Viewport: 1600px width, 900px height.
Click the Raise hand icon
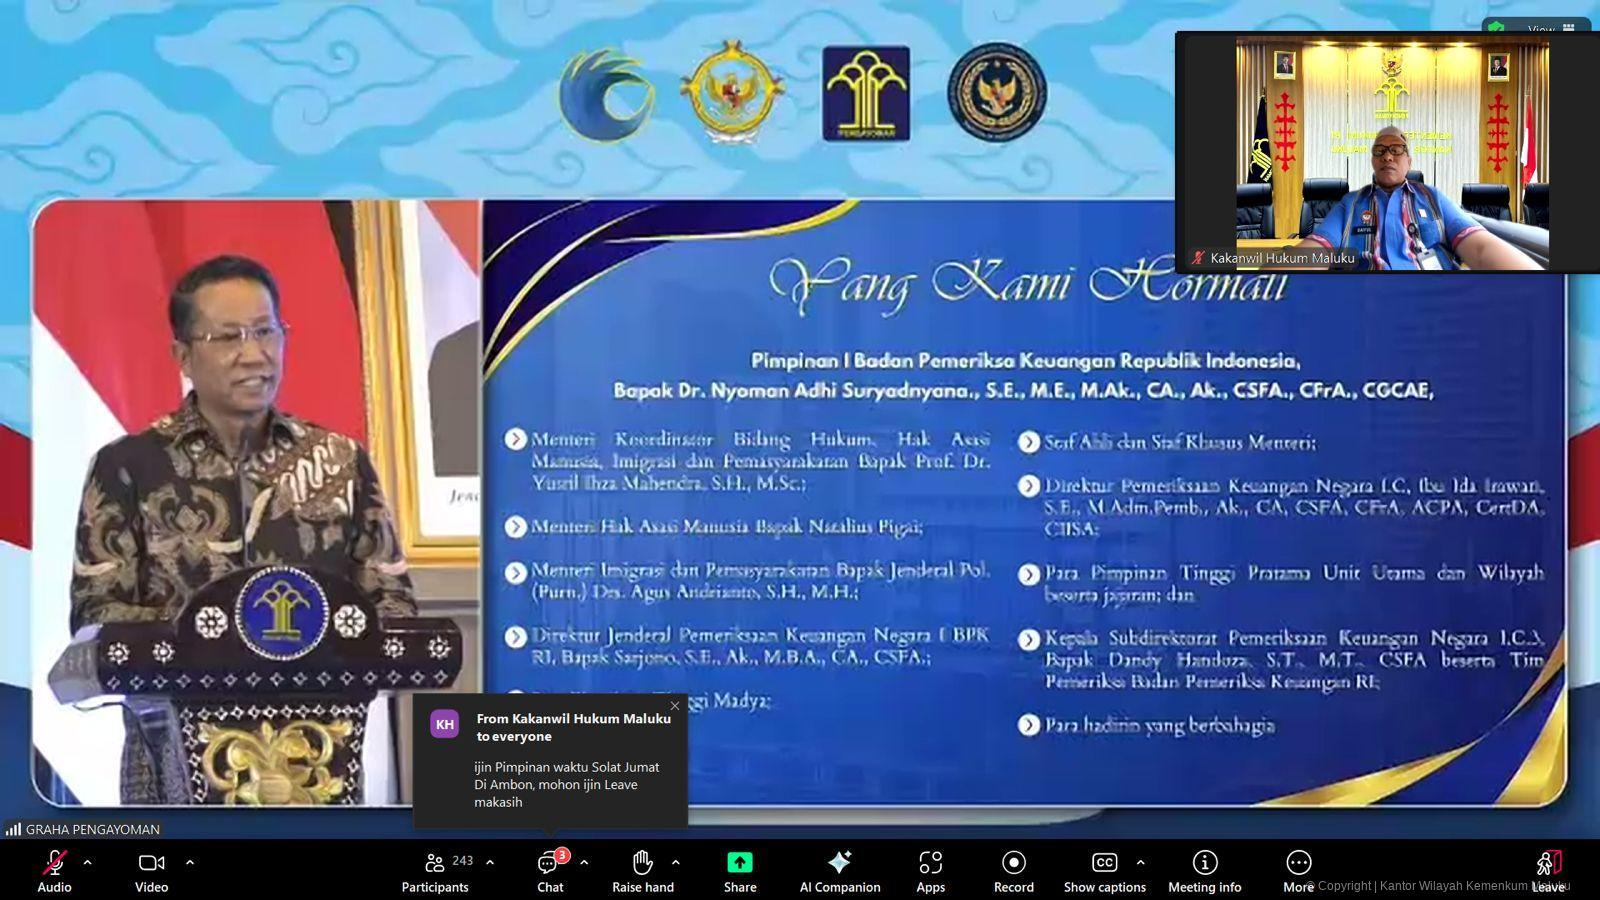(x=642, y=868)
